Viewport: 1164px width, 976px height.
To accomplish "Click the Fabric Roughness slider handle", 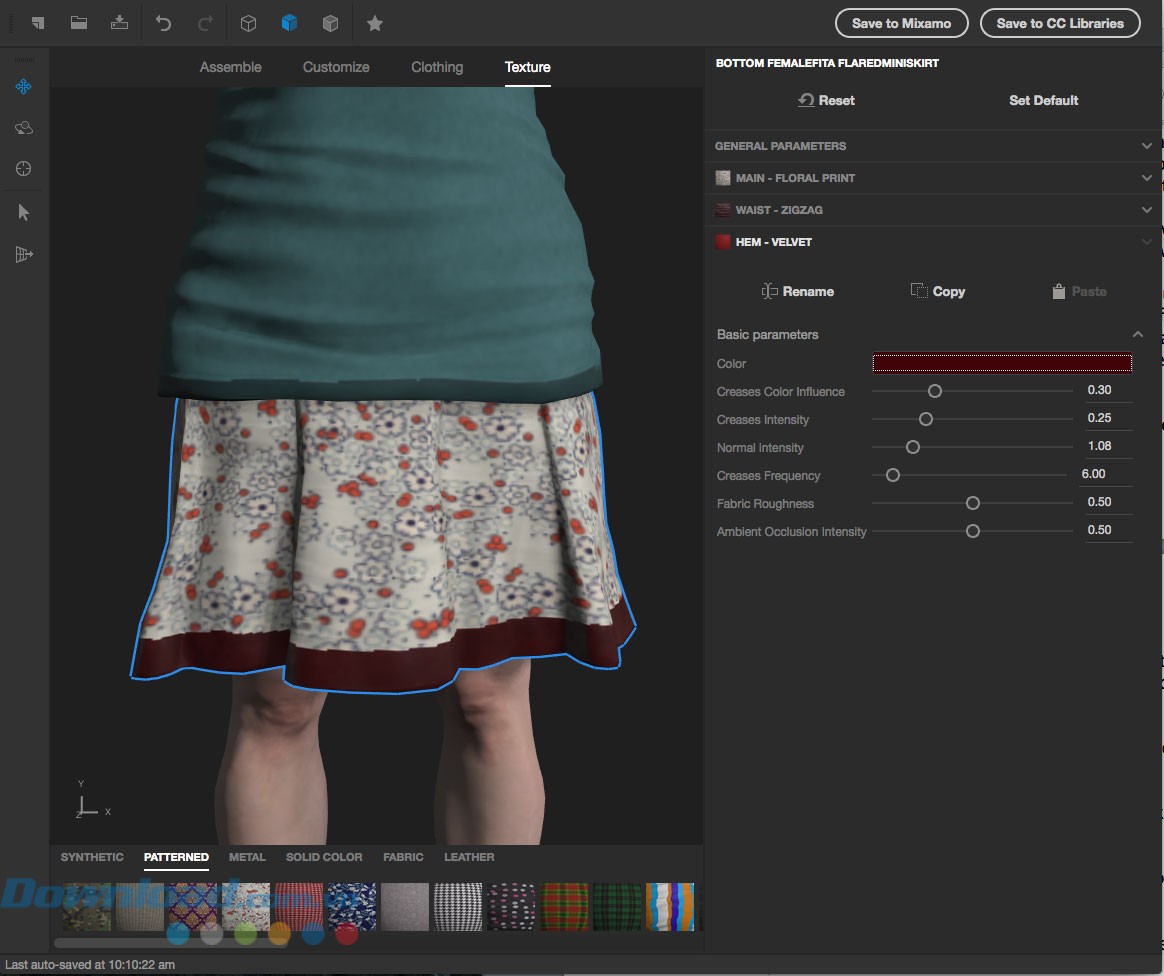I will coord(972,503).
